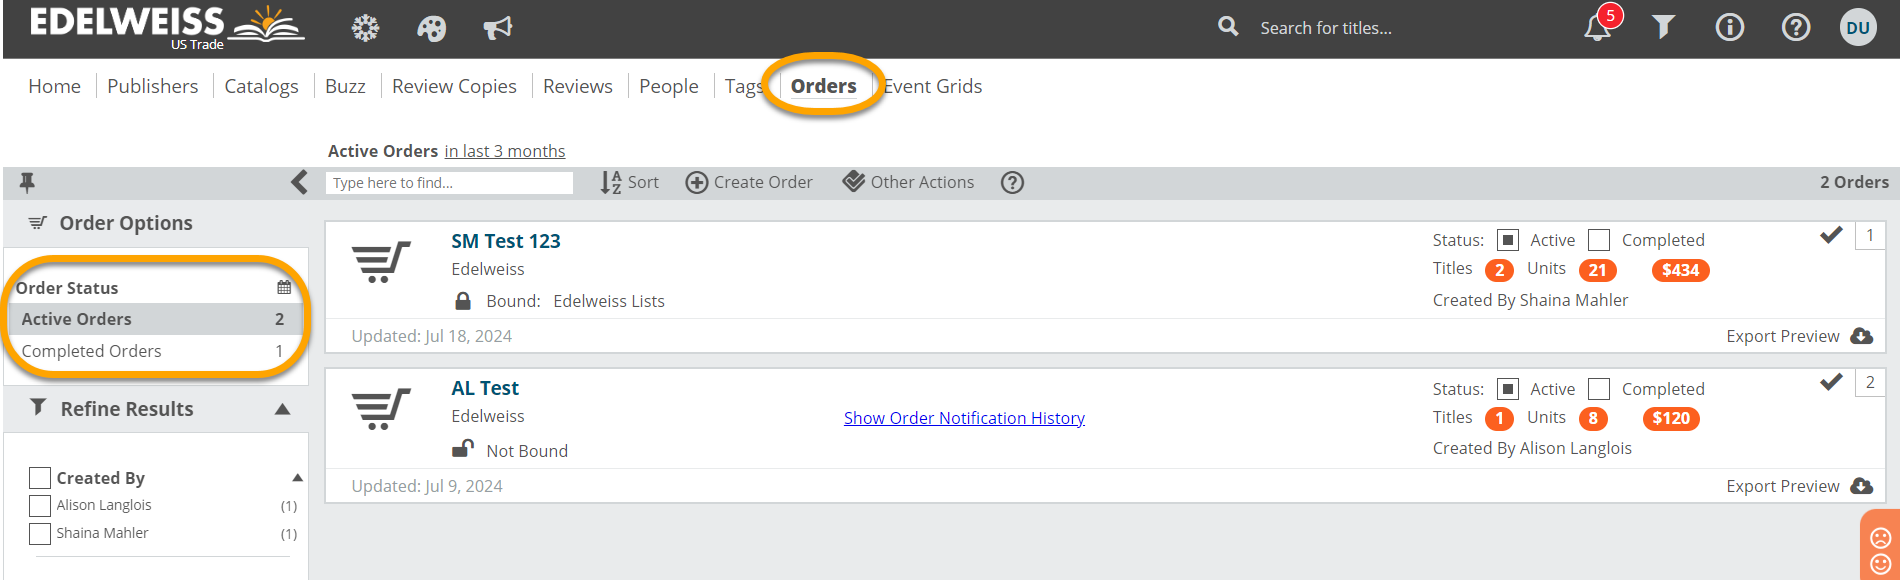
Task: Click the checkmark on AL Test order
Action: (1831, 382)
